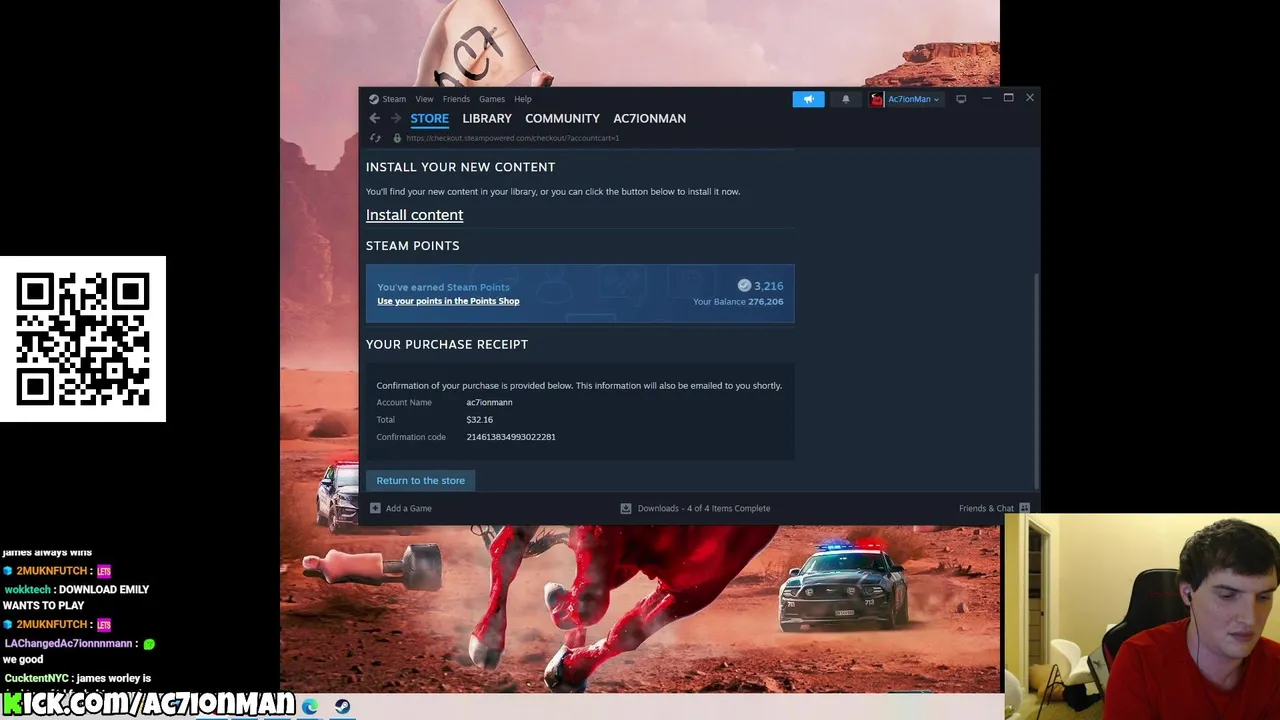Open the Help menu

click(x=523, y=99)
